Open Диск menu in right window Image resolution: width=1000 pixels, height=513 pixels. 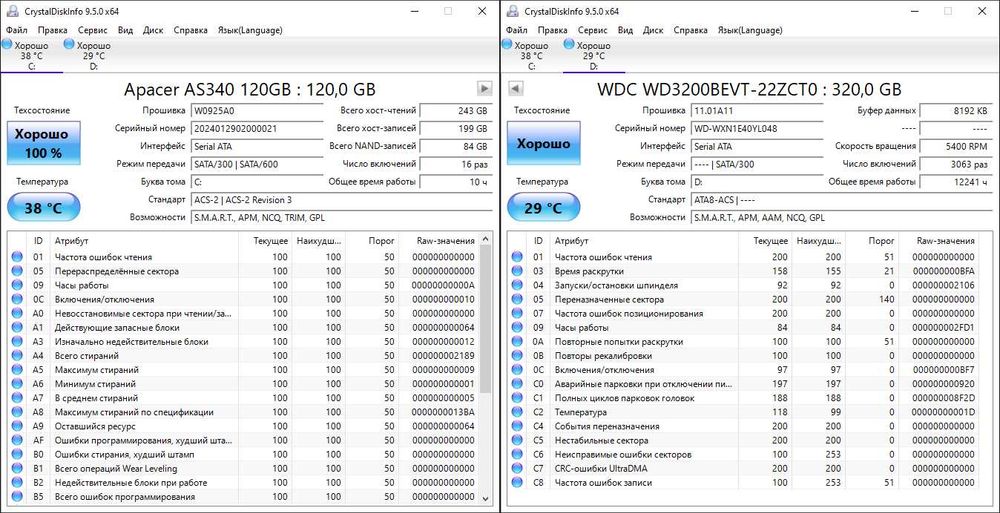click(x=653, y=30)
